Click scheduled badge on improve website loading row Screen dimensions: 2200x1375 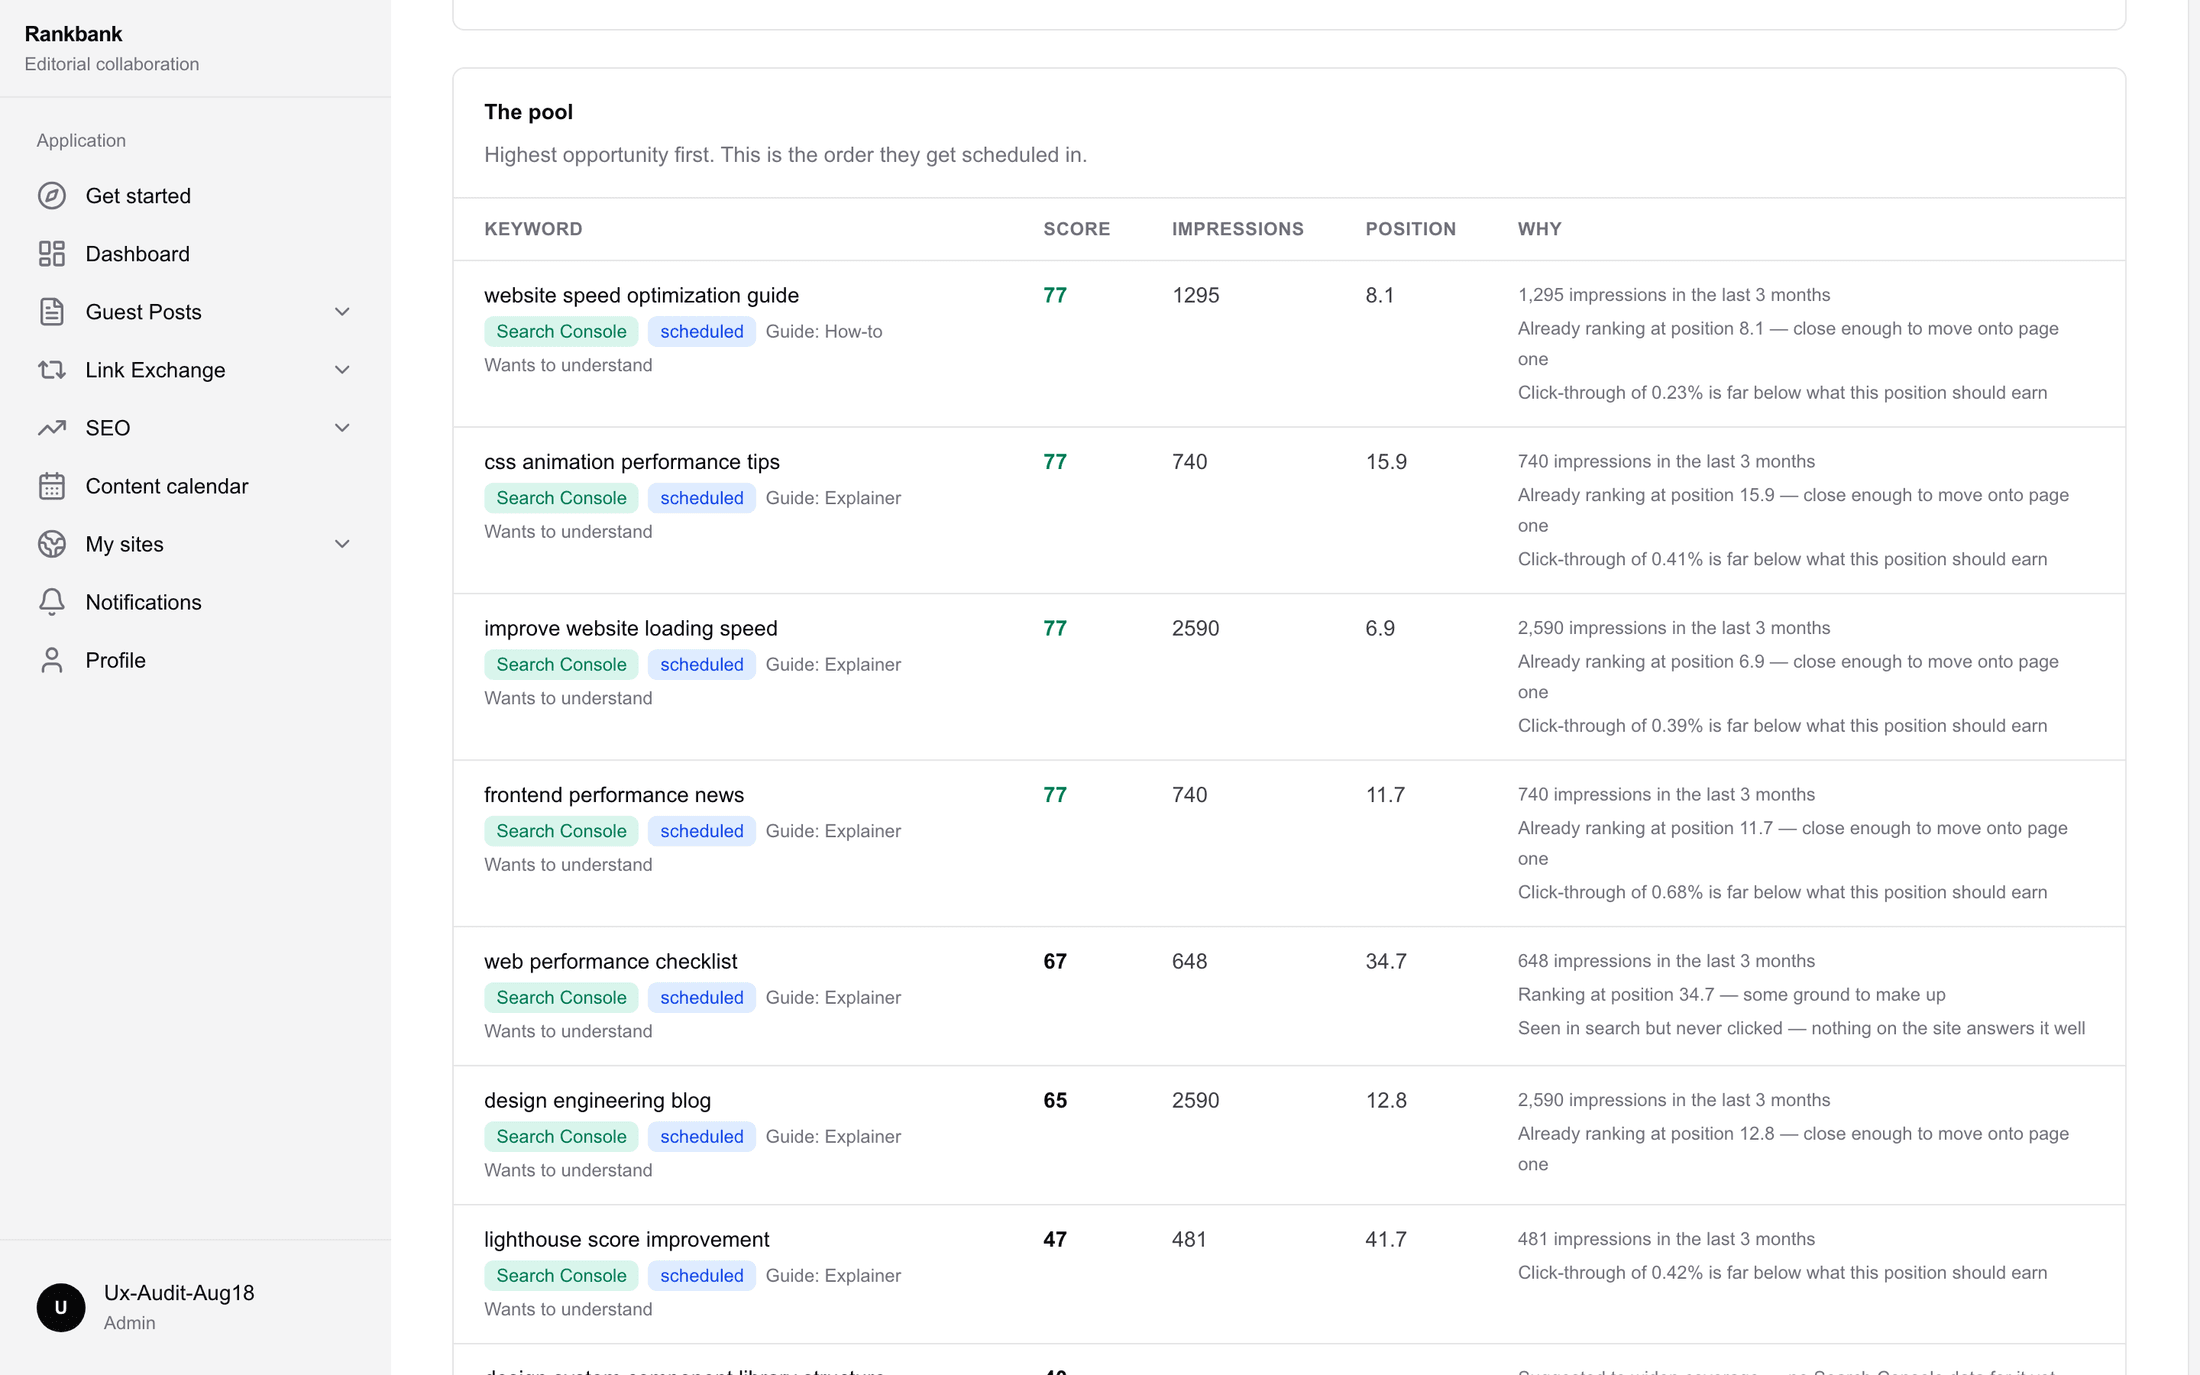pos(701,664)
